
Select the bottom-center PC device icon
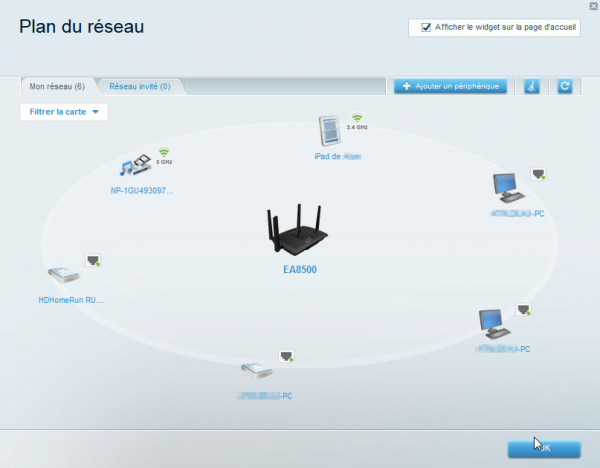coord(256,371)
